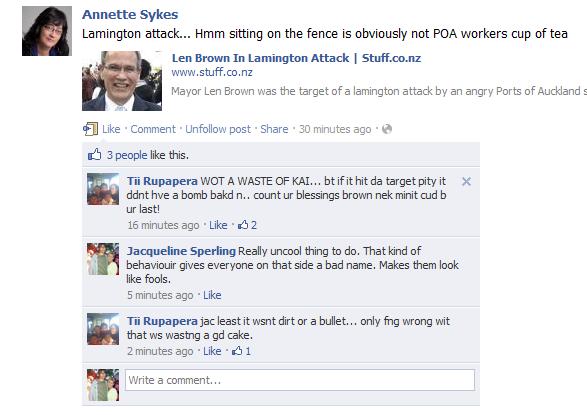Click Jacqueline Sperling's comment avatar
This screenshot has height=415, width=587.
coord(103,259)
